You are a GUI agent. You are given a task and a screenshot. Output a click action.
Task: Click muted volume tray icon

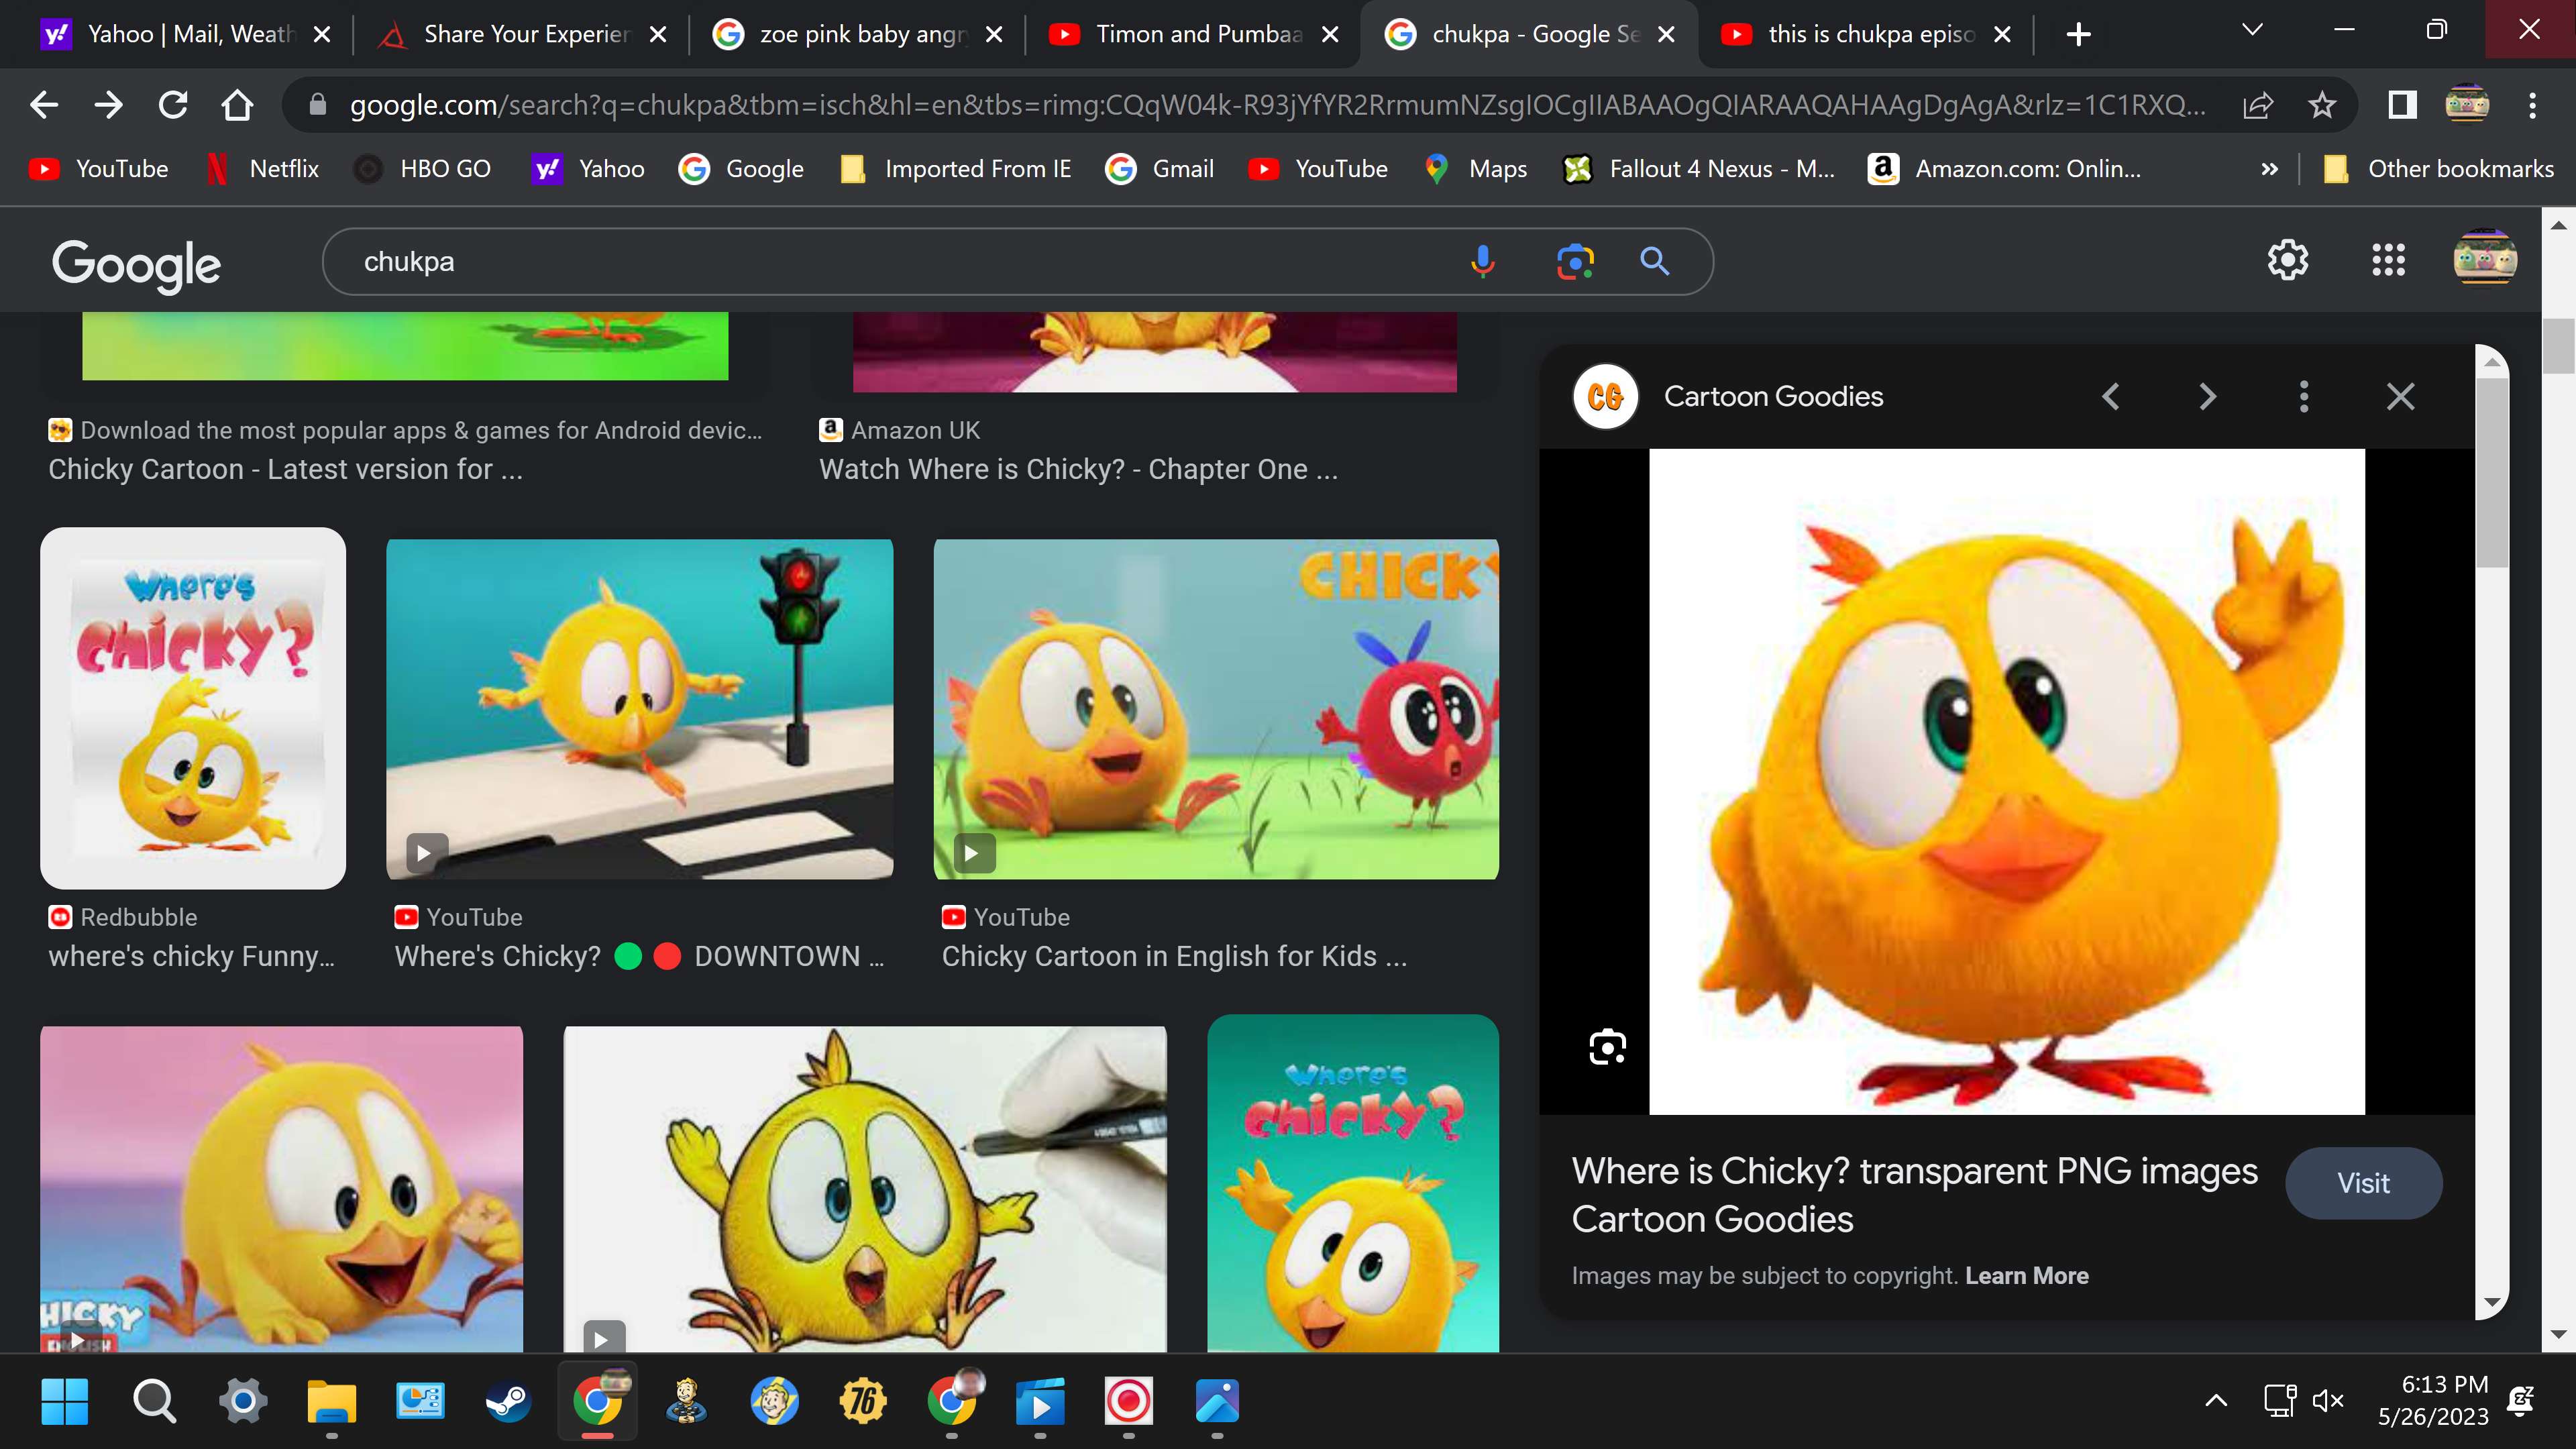point(2328,1400)
